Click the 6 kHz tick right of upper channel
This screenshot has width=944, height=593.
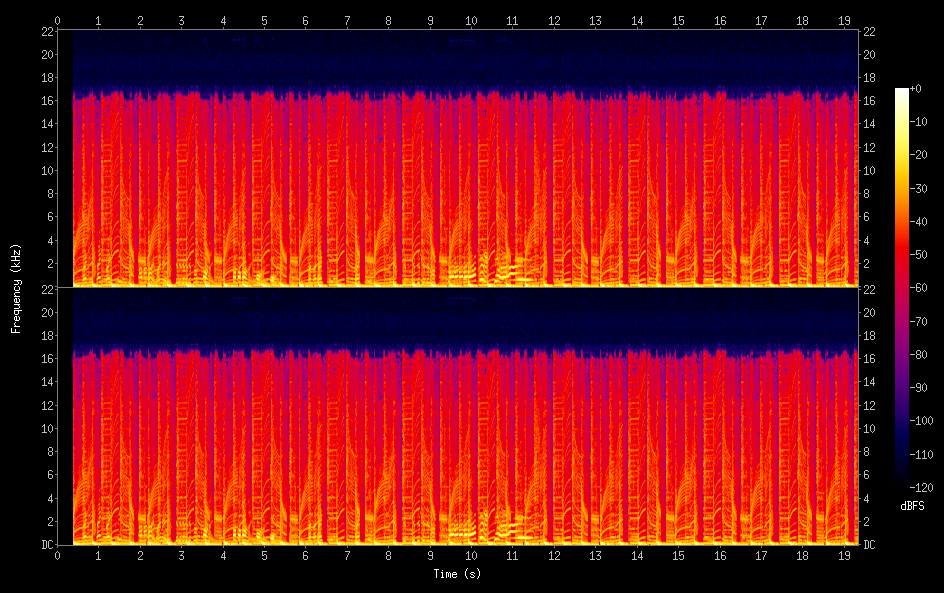point(867,217)
